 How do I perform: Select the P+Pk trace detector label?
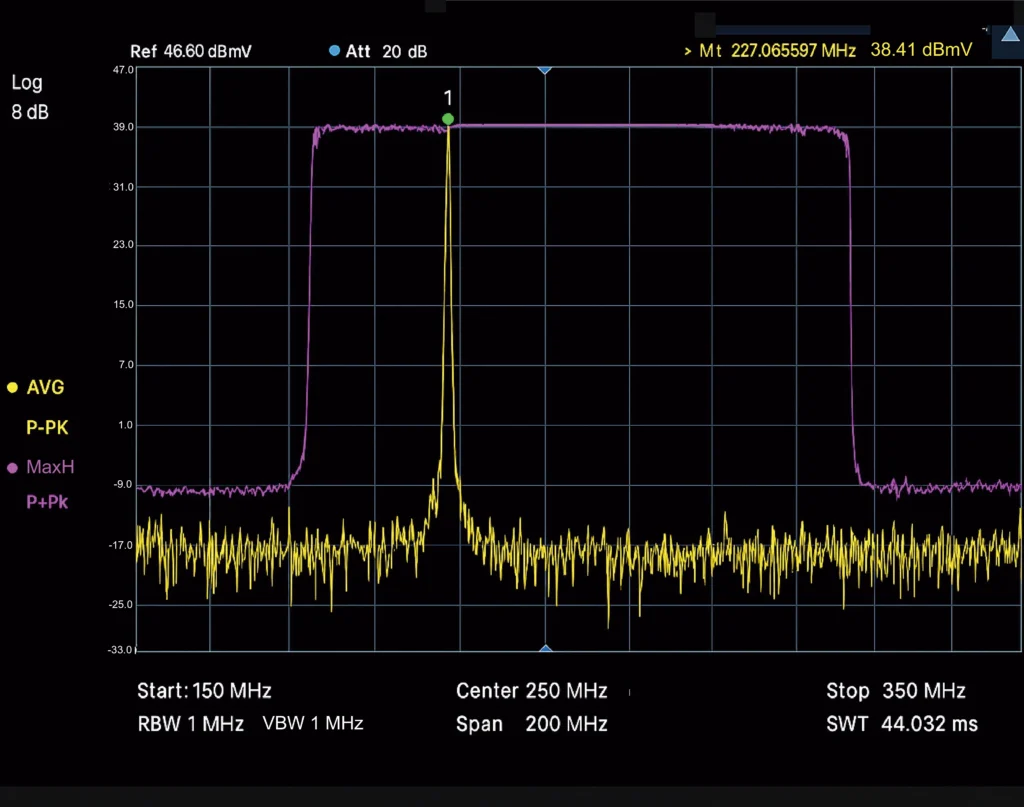point(46,502)
